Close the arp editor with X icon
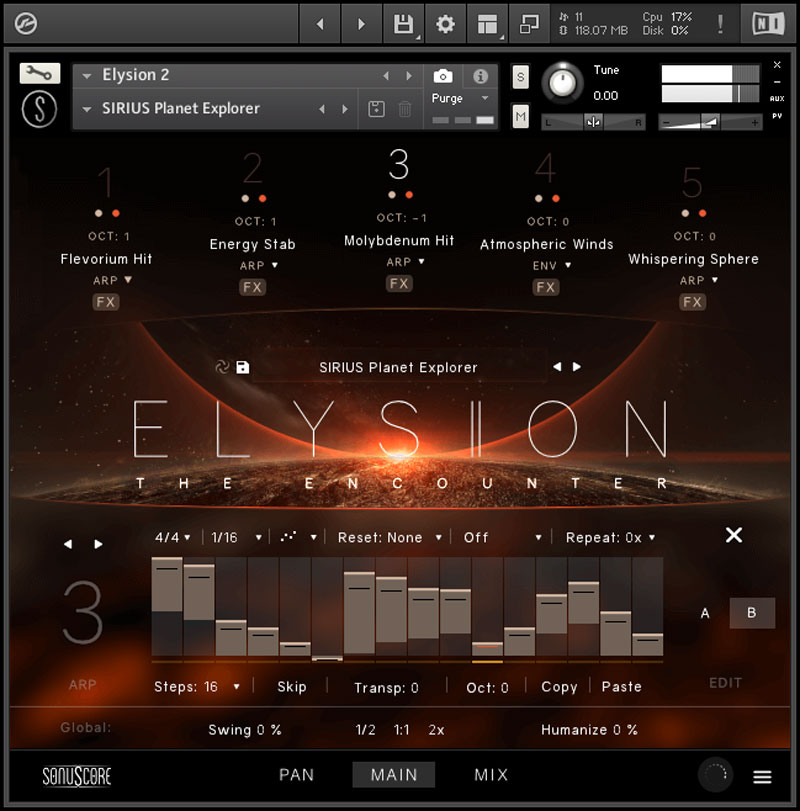This screenshot has height=811, width=800. (x=734, y=535)
